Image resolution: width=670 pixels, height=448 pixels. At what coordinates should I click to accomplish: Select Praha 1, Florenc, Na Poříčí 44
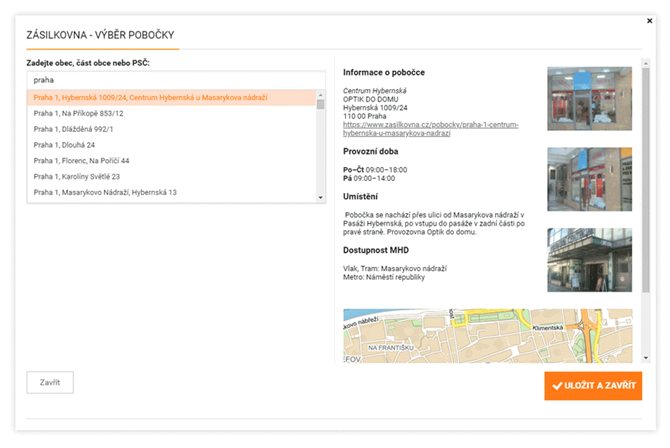[171, 161]
